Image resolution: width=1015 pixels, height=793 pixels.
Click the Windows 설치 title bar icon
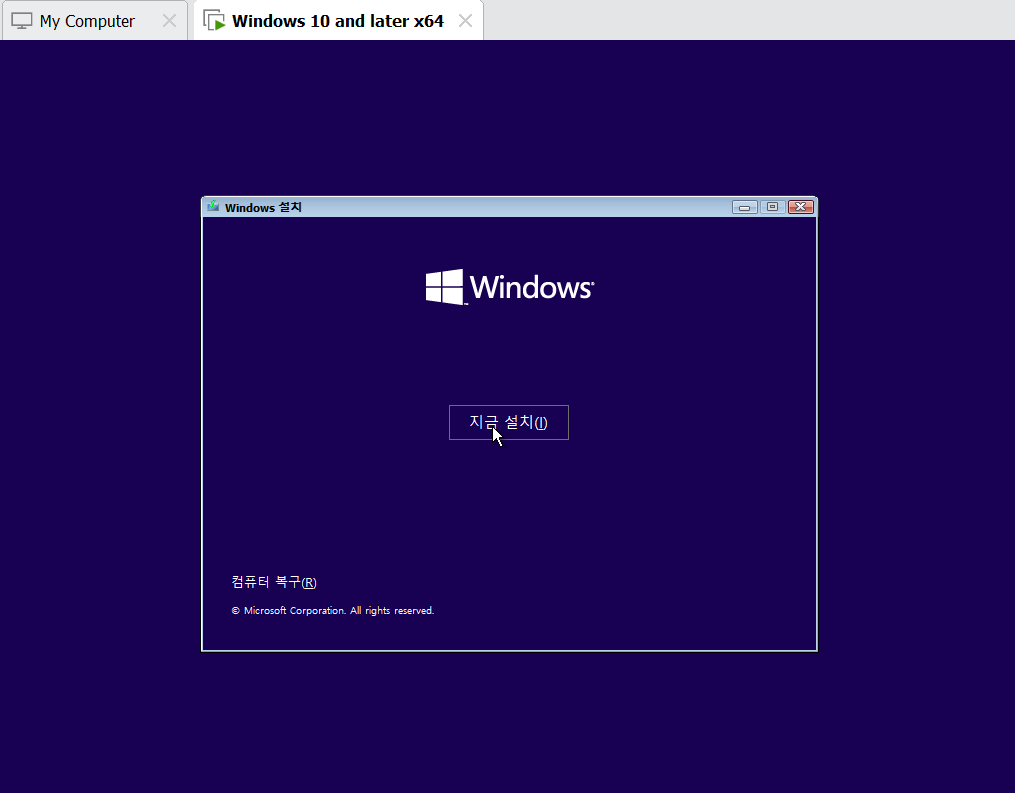(x=213, y=207)
